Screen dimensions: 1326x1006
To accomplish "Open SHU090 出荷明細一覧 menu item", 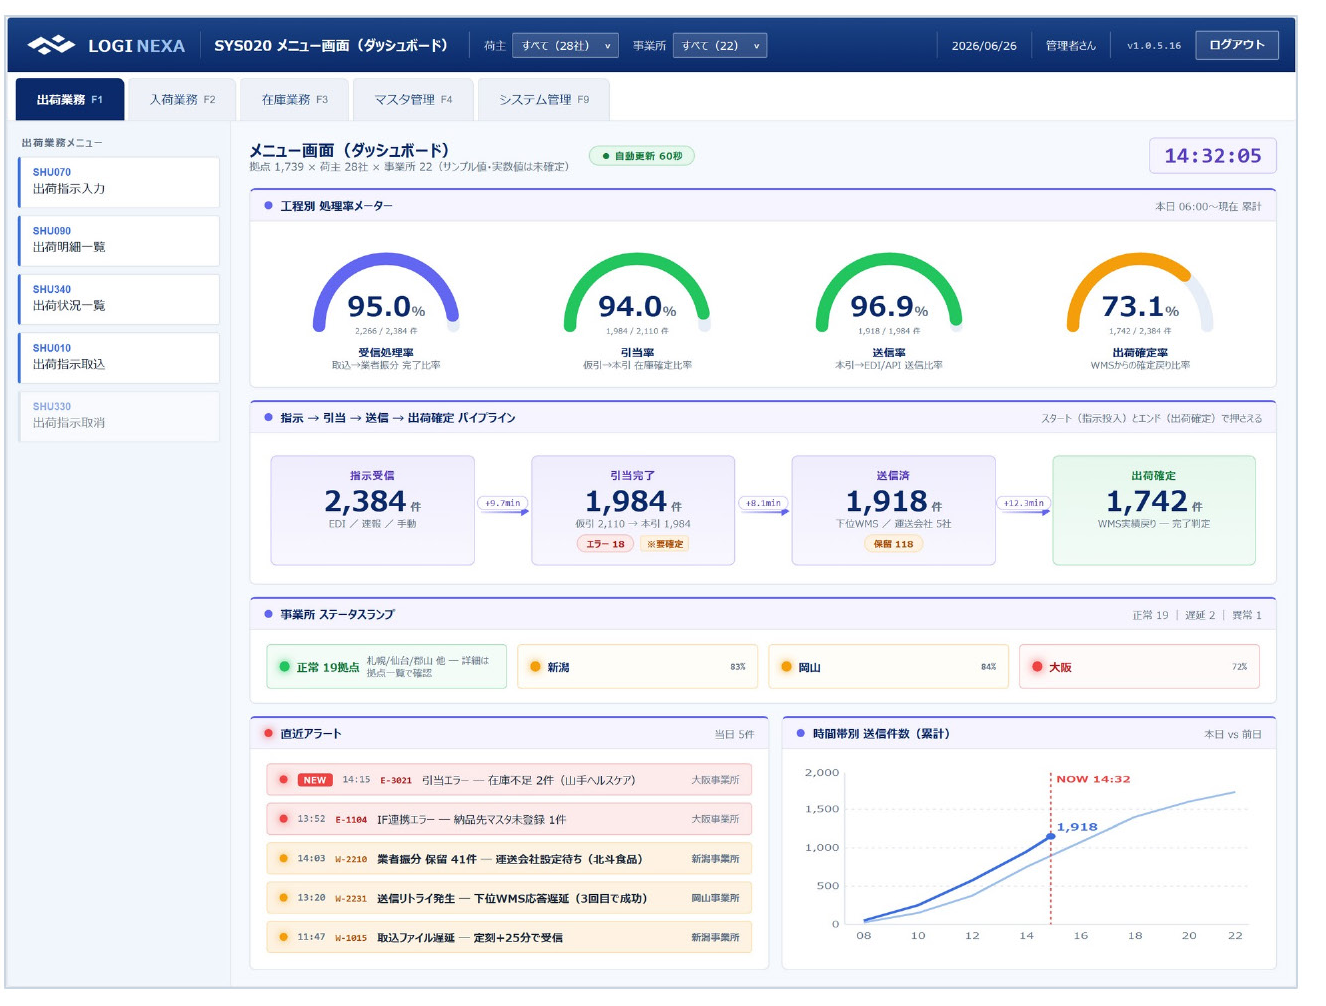I will [x=119, y=240].
